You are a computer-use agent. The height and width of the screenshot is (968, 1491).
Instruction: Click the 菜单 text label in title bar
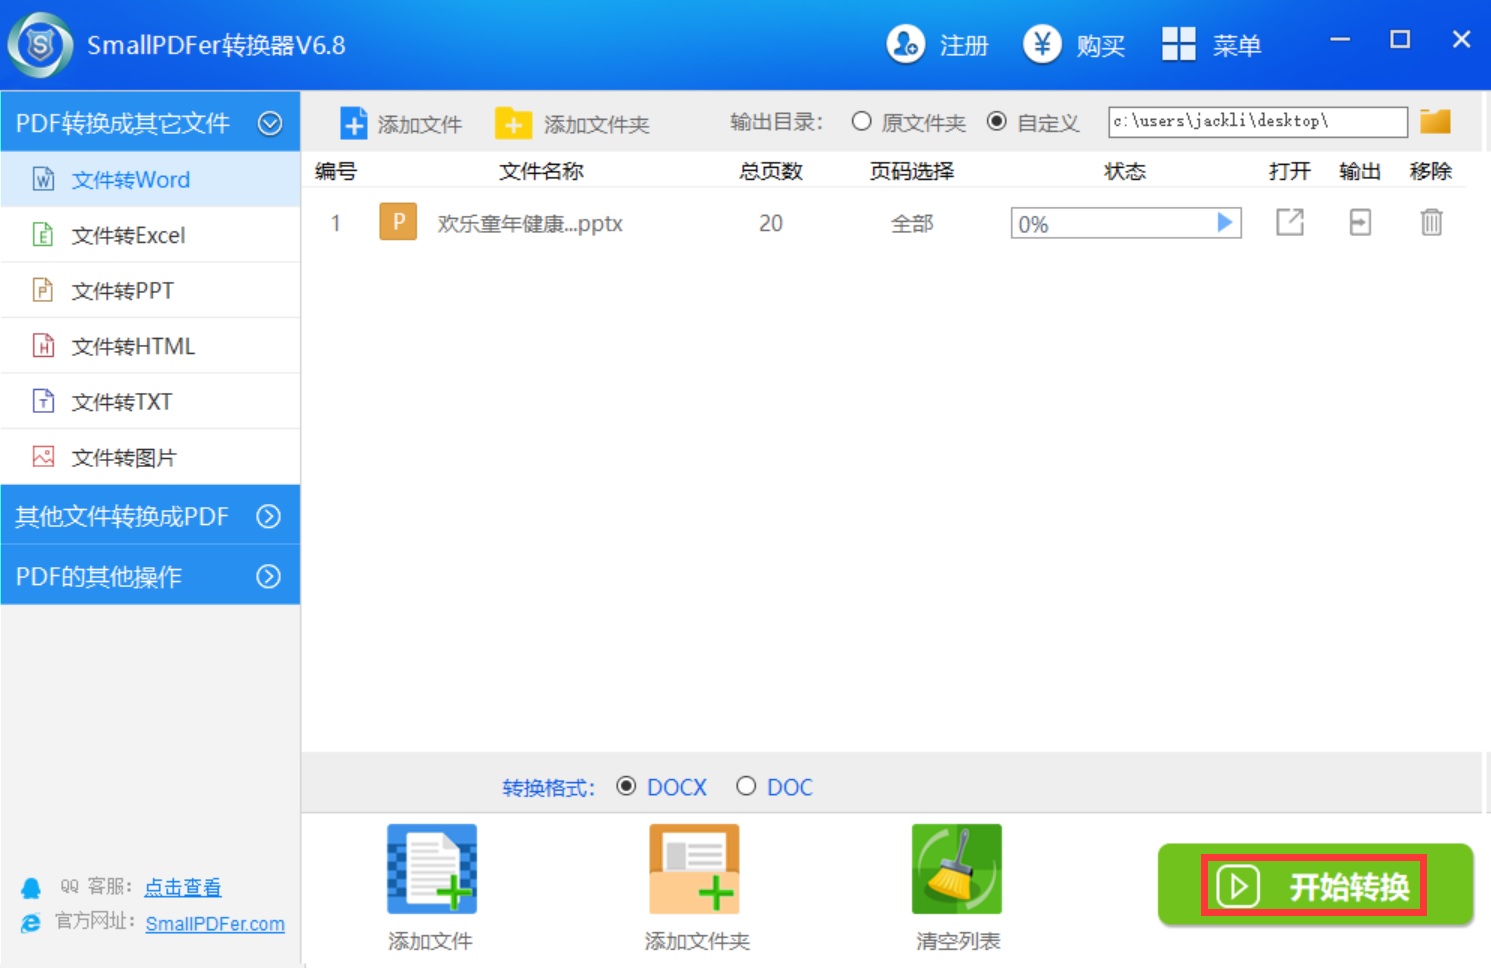[x=1237, y=45]
